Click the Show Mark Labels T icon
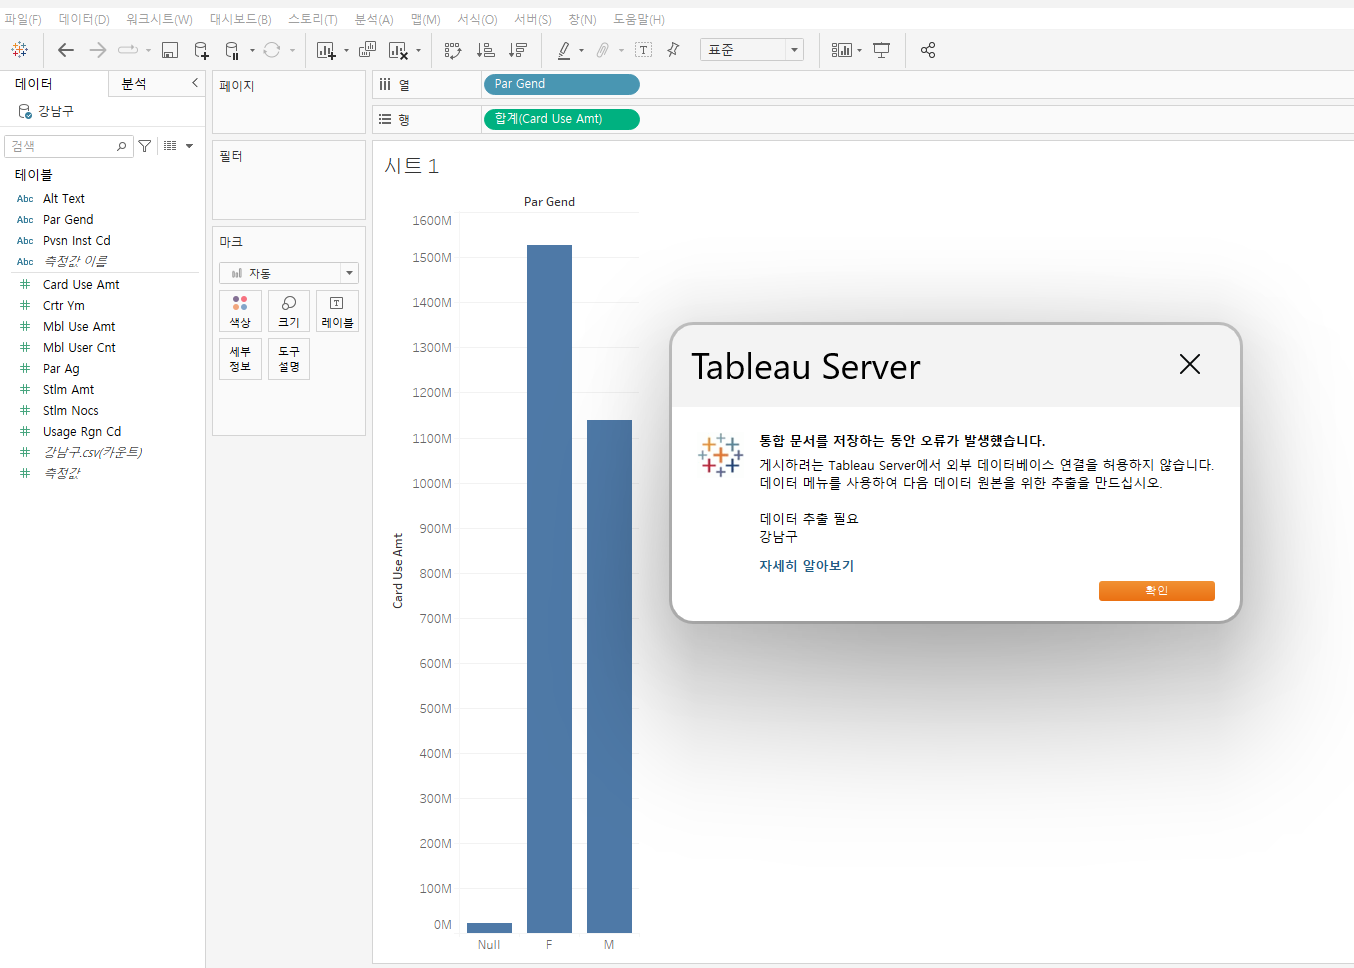 coord(643,50)
